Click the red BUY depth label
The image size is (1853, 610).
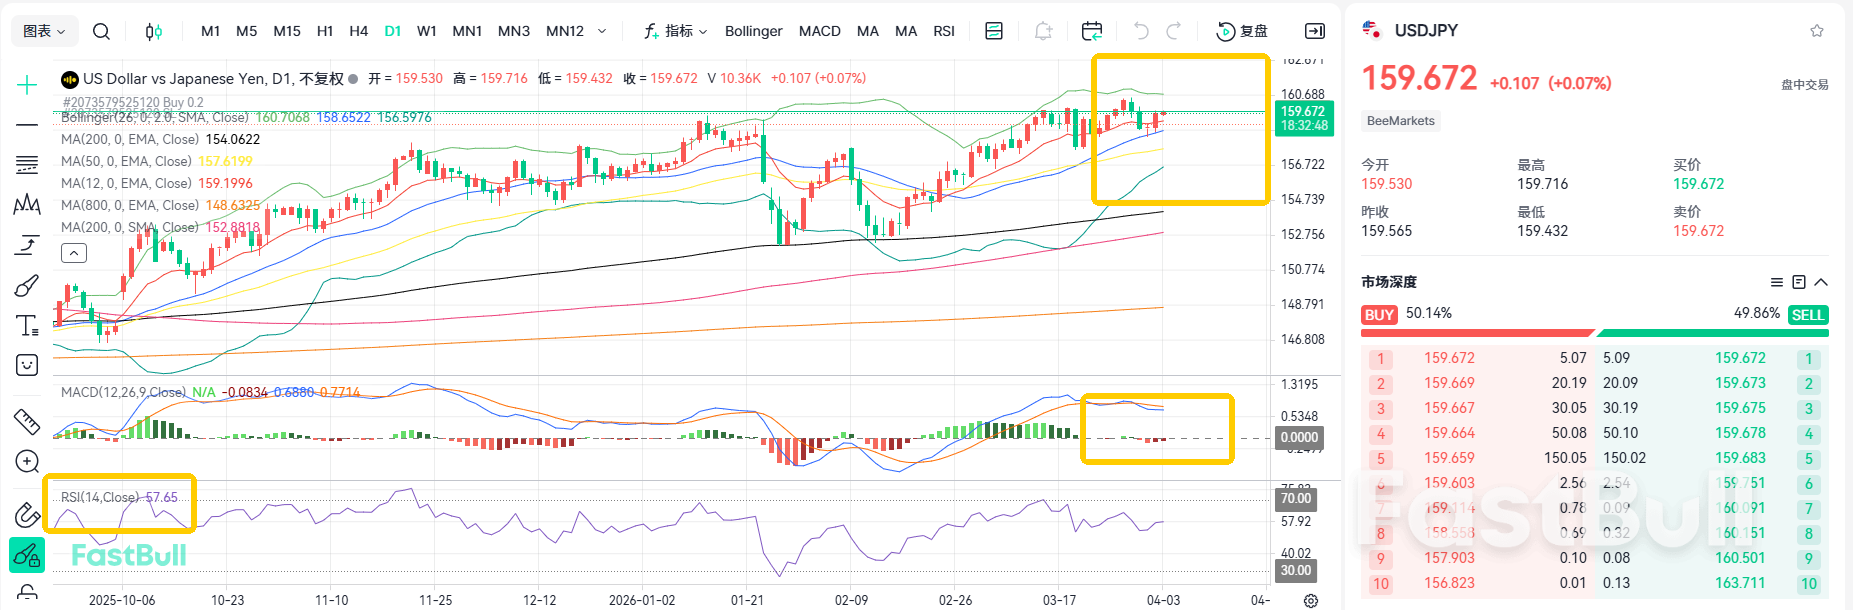1379,315
